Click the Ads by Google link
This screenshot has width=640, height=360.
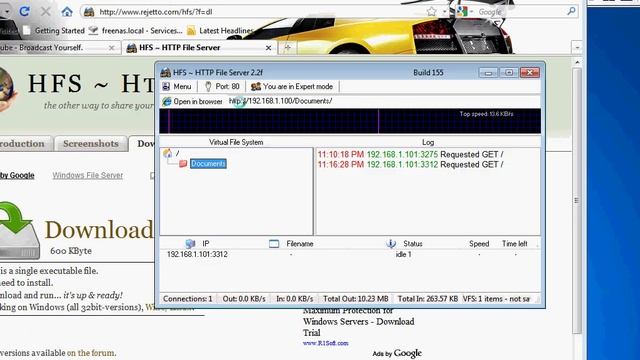[x=397, y=353]
